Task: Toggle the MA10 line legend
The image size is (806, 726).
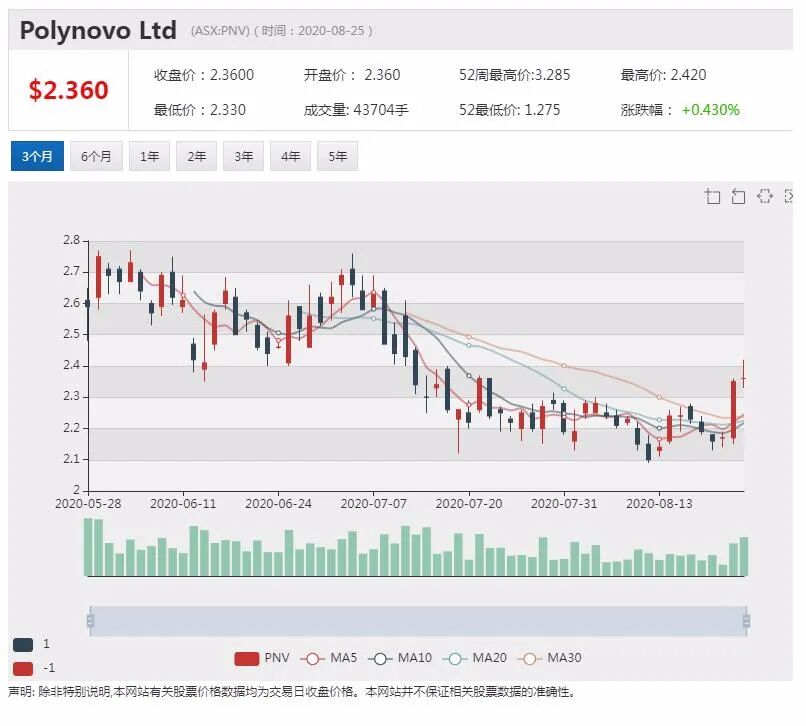Action: click(x=400, y=658)
